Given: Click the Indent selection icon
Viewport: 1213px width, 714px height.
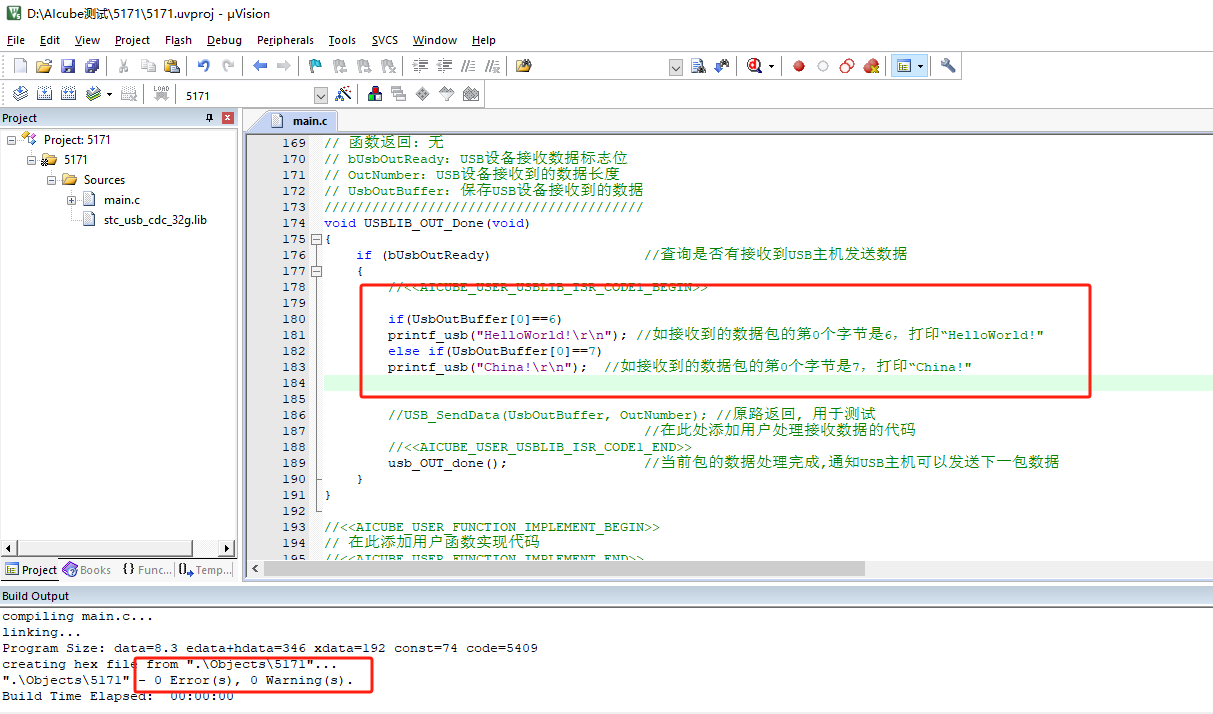Looking at the screenshot, I should coord(420,66).
